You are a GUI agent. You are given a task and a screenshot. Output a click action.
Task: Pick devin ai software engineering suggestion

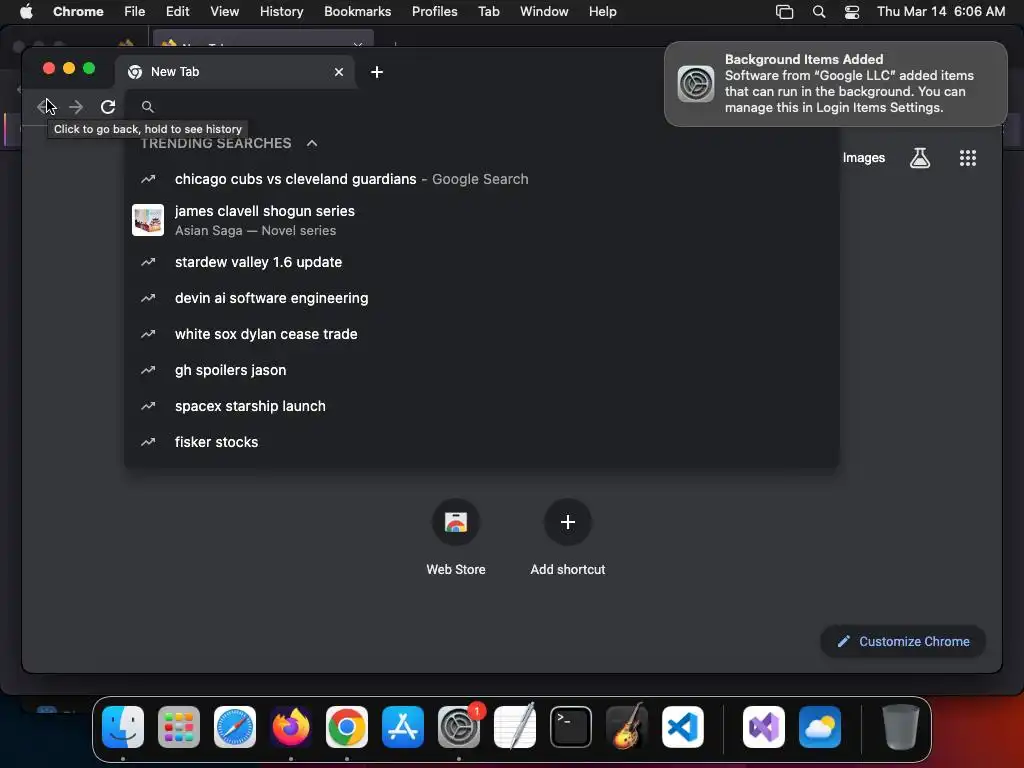coord(481,298)
